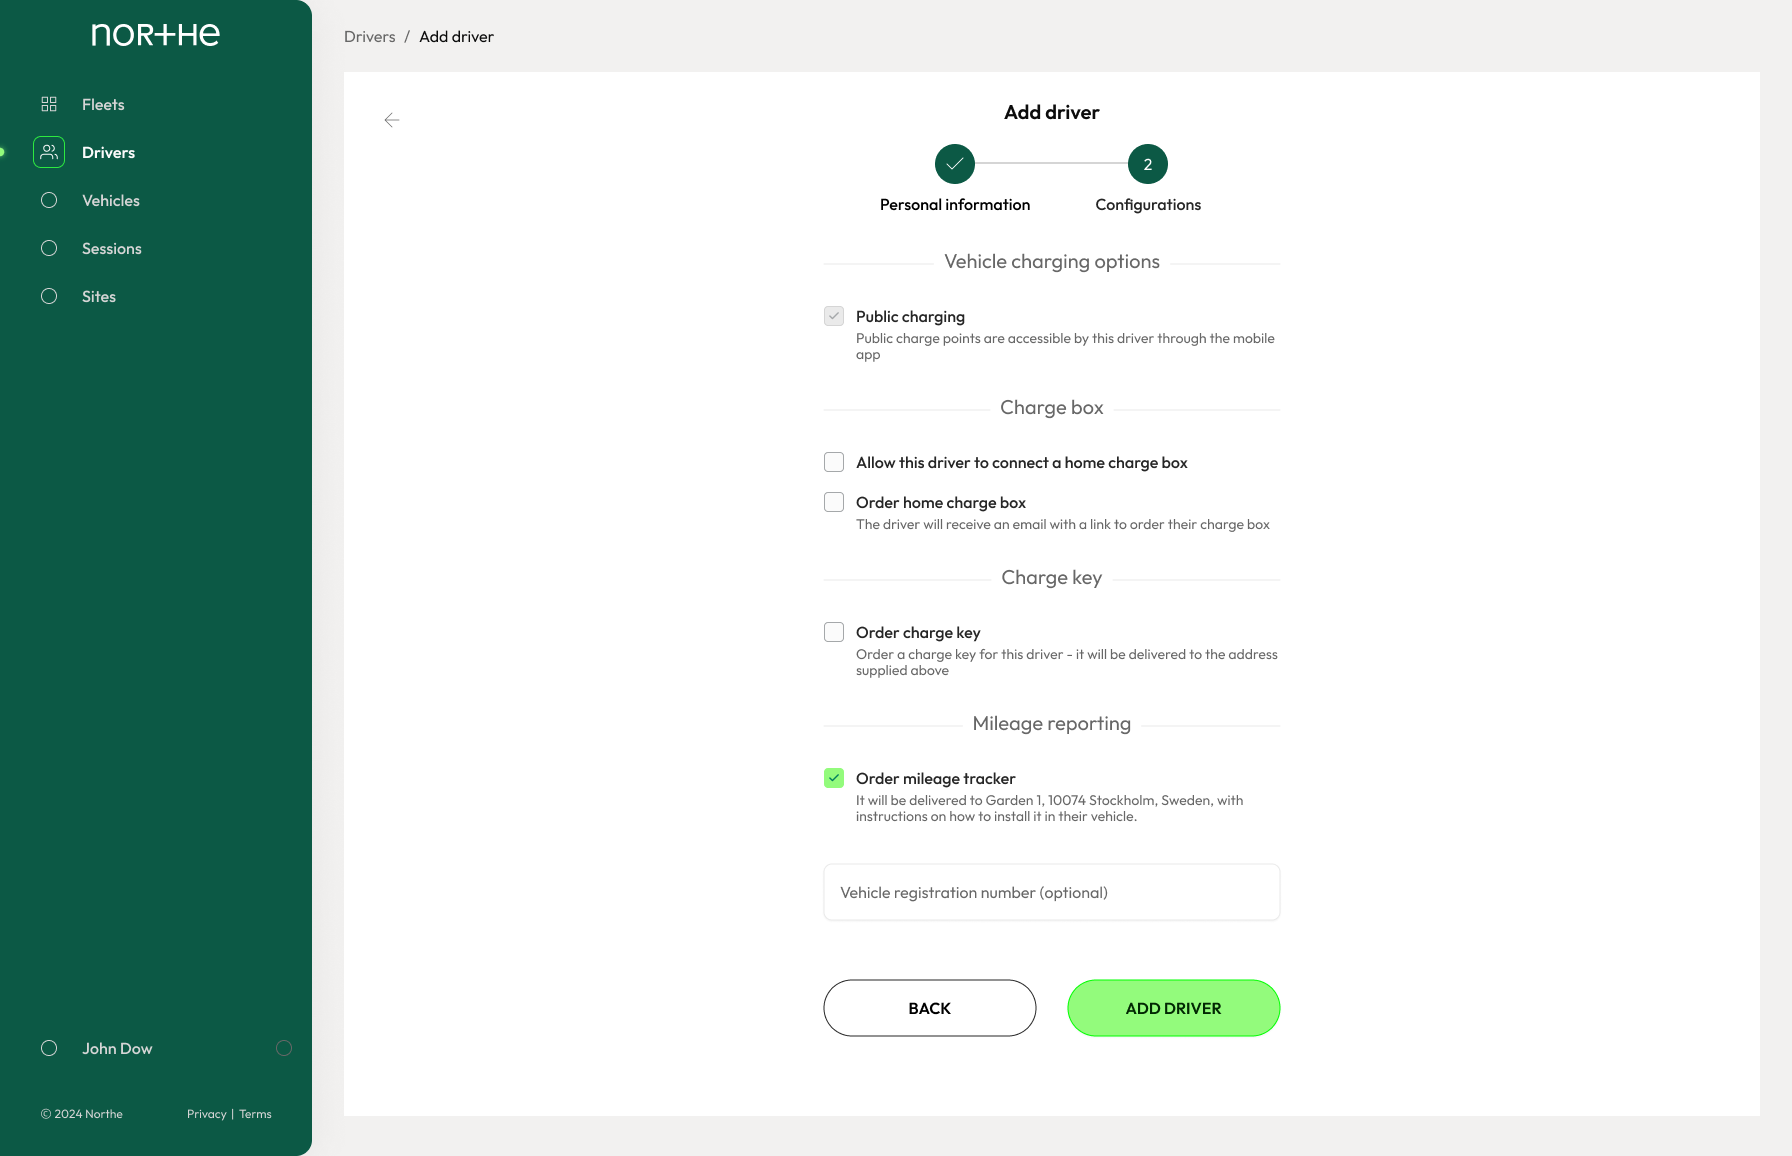1792x1156 pixels.
Task: Check Order home charge box
Action: [x=834, y=502]
